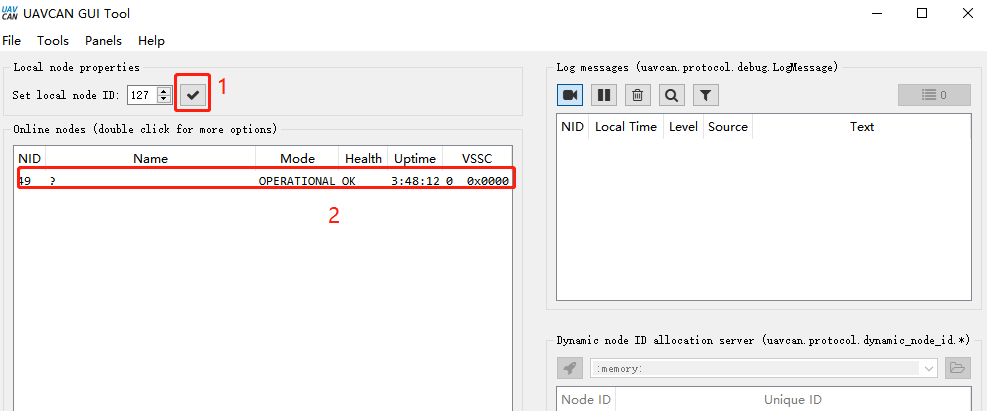Expand the :memory: database dropdown
This screenshot has height=411, width=987.
click(930, 368)
